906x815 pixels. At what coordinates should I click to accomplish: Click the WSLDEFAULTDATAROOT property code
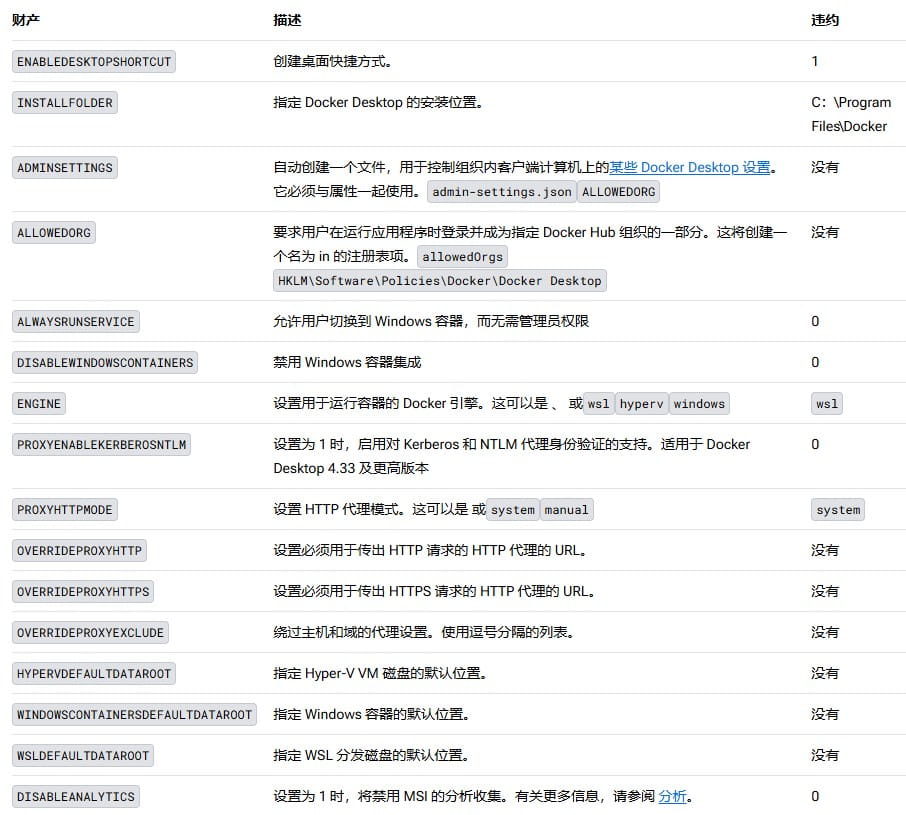83,757
